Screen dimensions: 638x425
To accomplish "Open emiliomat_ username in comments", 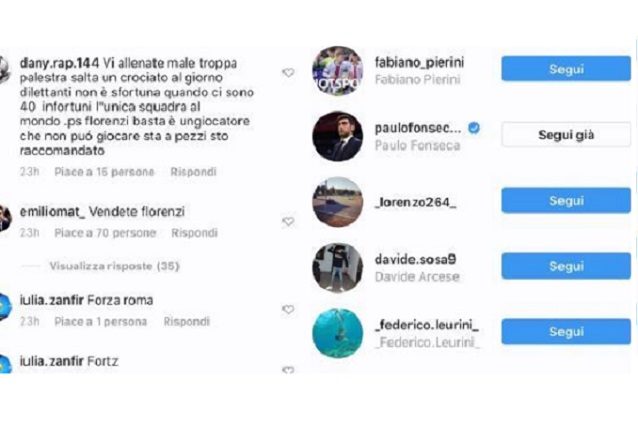I will point(52,211).
